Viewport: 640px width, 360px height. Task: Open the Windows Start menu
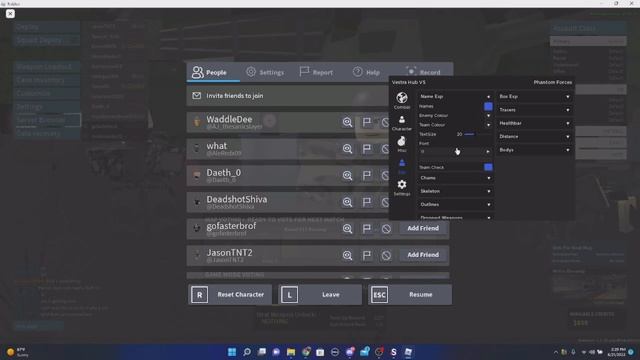pos(232,352)
